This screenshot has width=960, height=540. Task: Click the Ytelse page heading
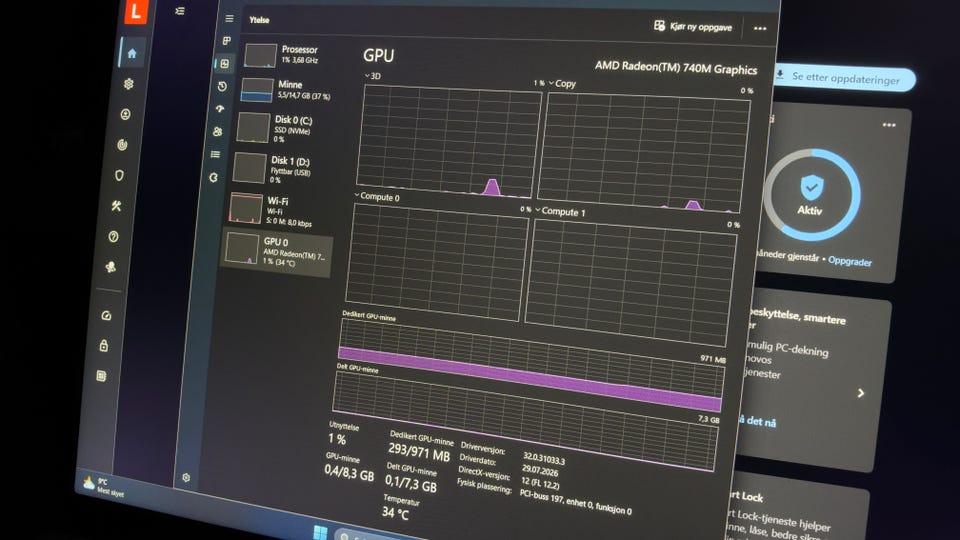[x=259, y=20]
